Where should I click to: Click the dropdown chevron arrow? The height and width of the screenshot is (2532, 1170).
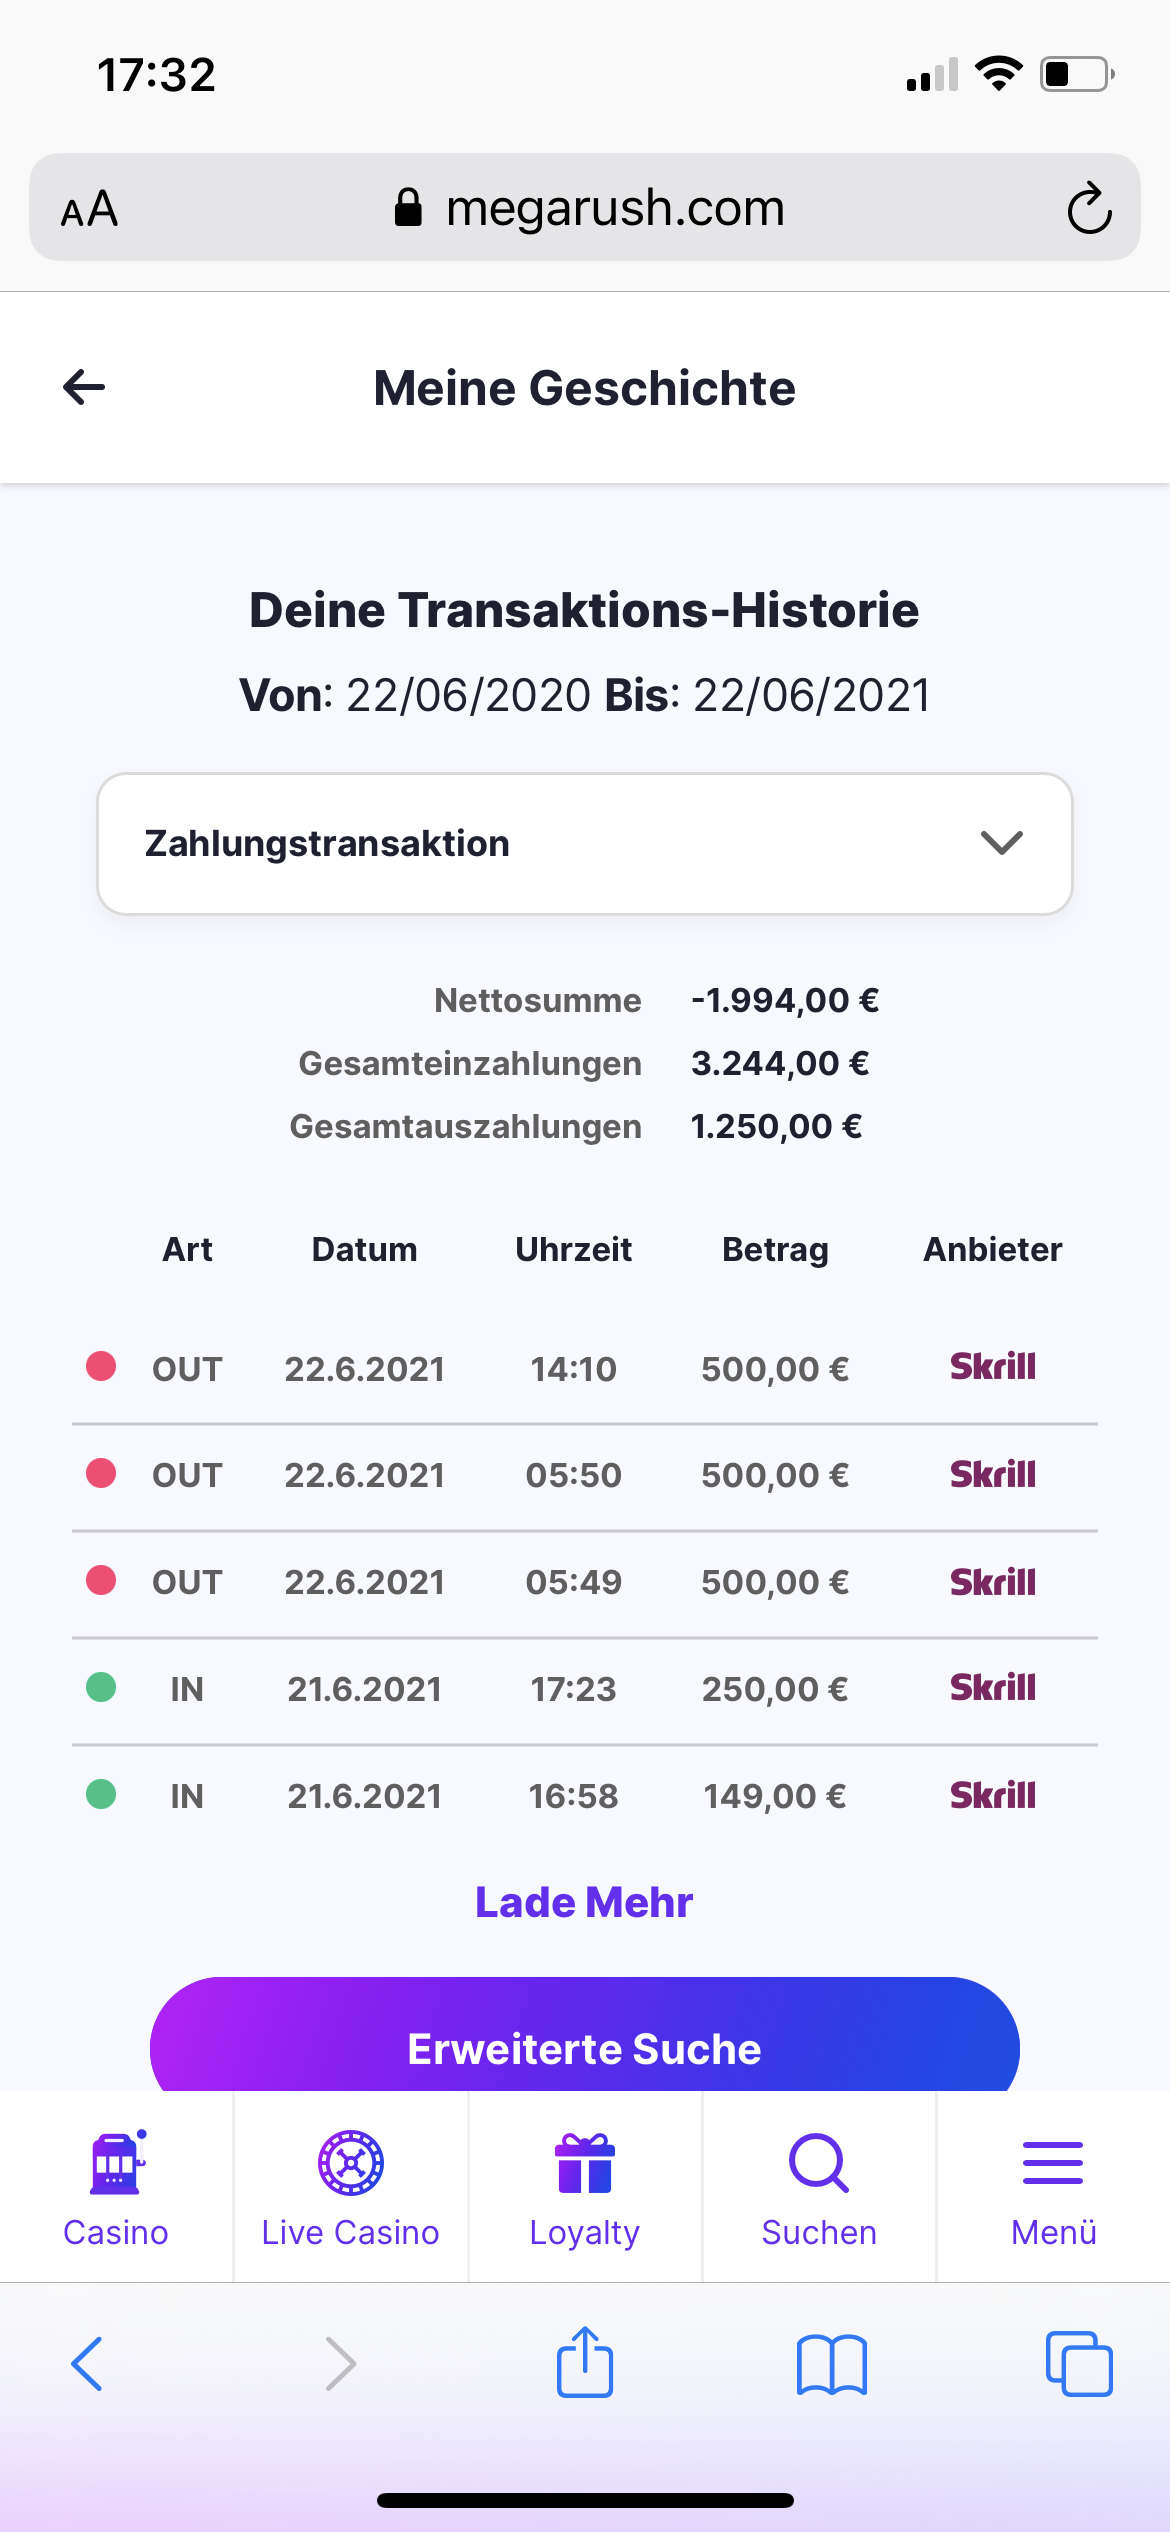pos(1001,843)
